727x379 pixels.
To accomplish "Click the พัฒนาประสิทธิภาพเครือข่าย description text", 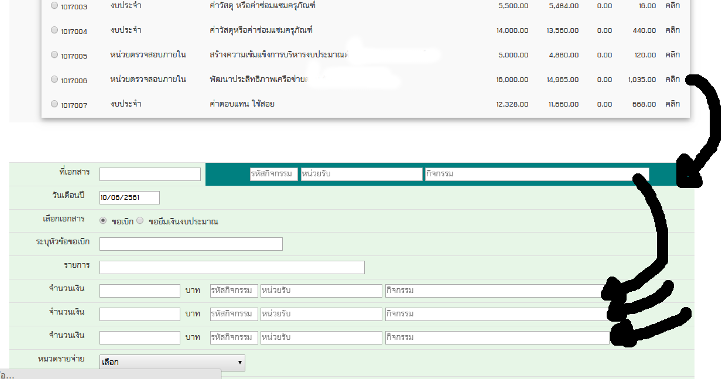I will [x=258, y=79].
